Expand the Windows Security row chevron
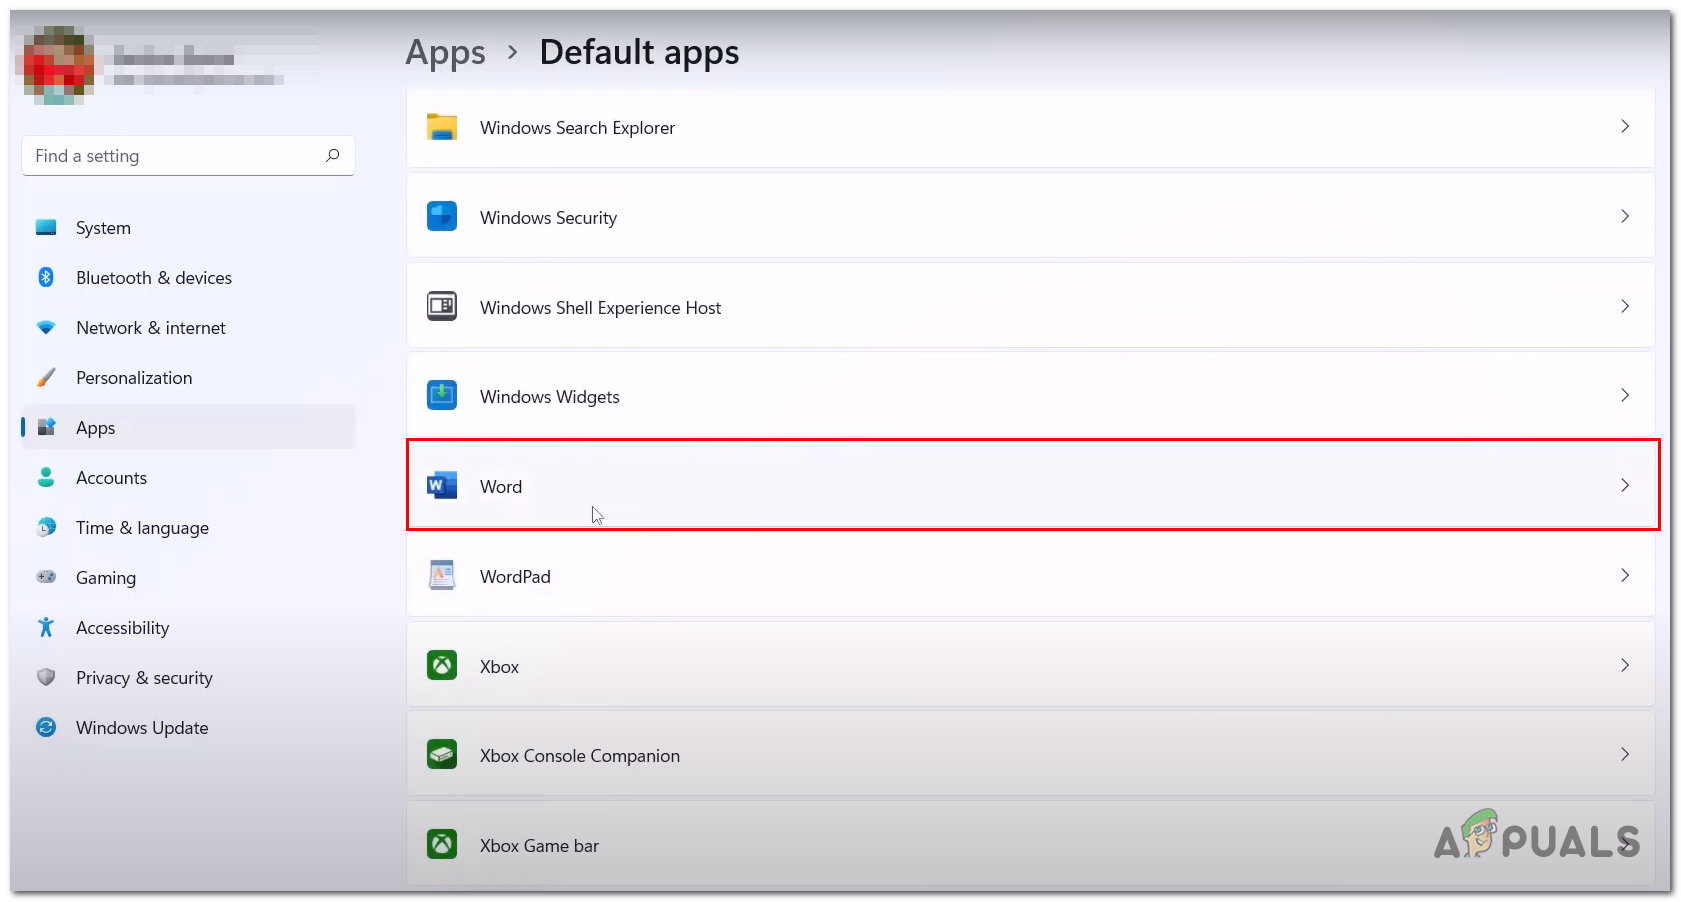Screen dimensions: 1681x902 point(1624,217)
